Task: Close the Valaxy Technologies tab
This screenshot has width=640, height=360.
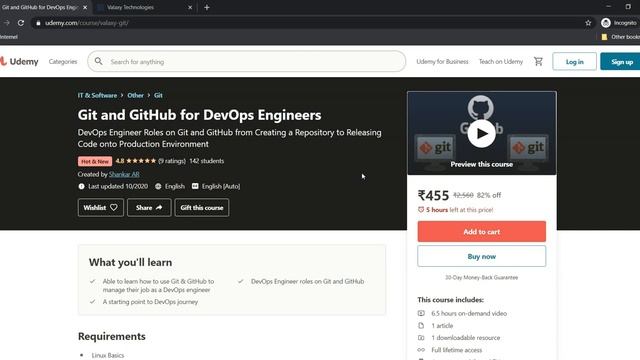Action: (190, 7)
